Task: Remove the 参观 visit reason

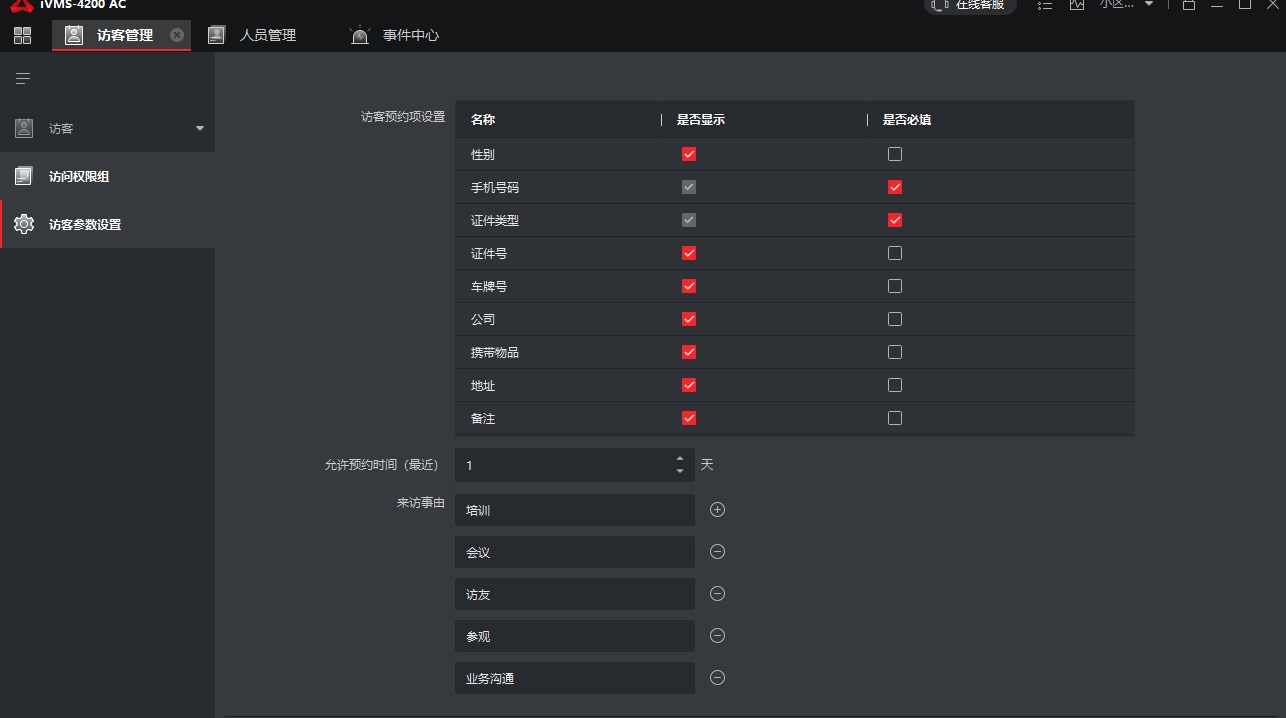Action: pyautogui.click(x=717, y=636)
